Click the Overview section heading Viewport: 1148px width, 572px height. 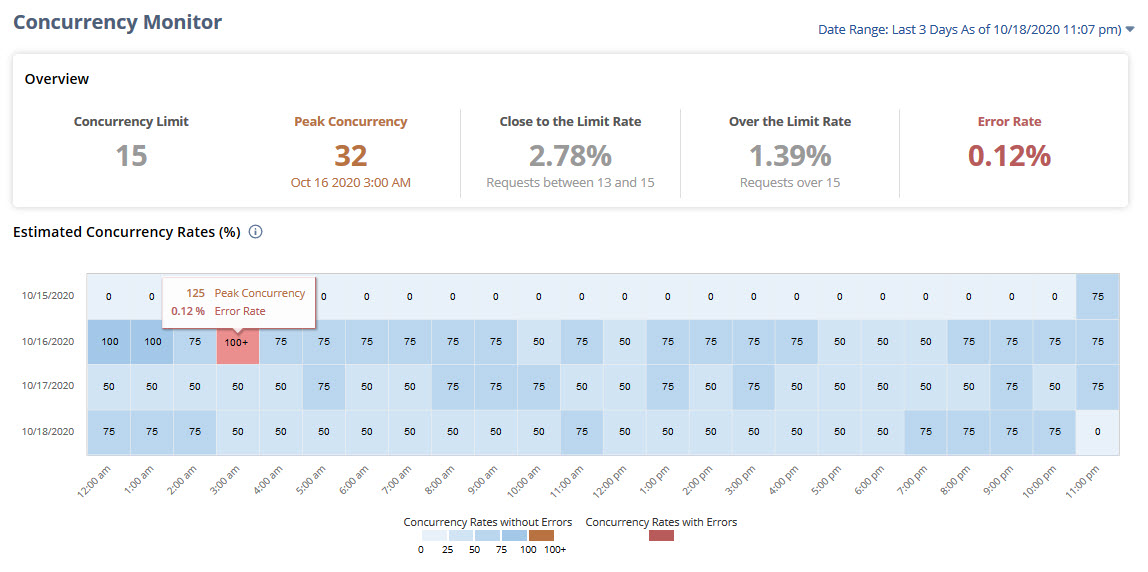57,79
